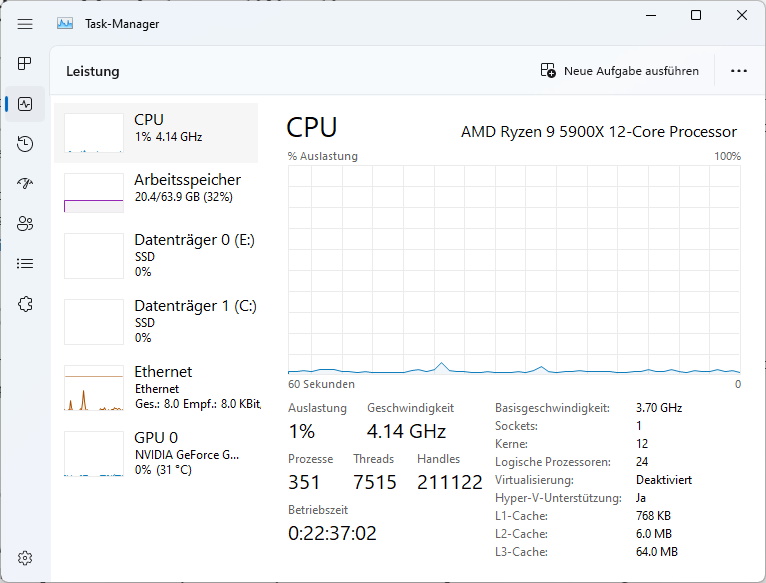Click the CPU utilization graph
766x583 pixels.
tap(514, 270)
